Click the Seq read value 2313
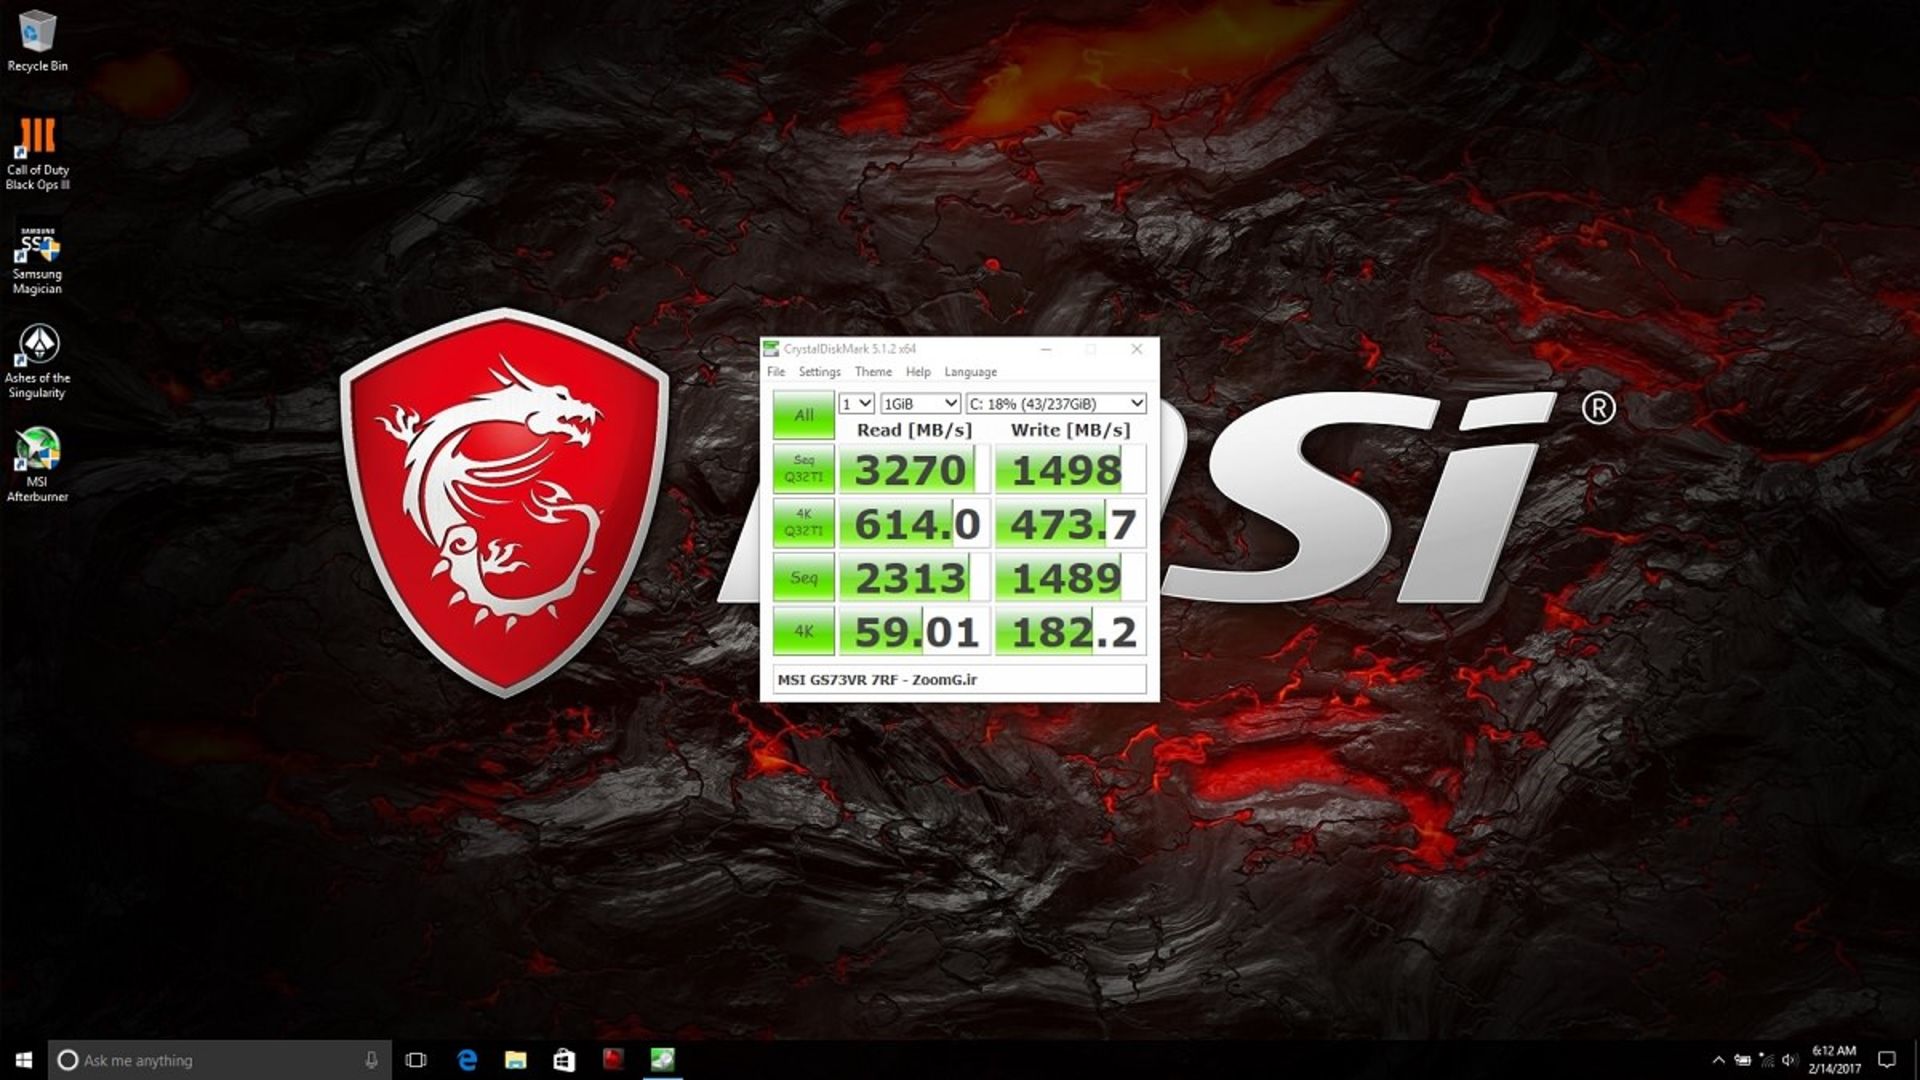This screenshot has width=1920, height=1080. pyautogui.click(x=914, y=577)
